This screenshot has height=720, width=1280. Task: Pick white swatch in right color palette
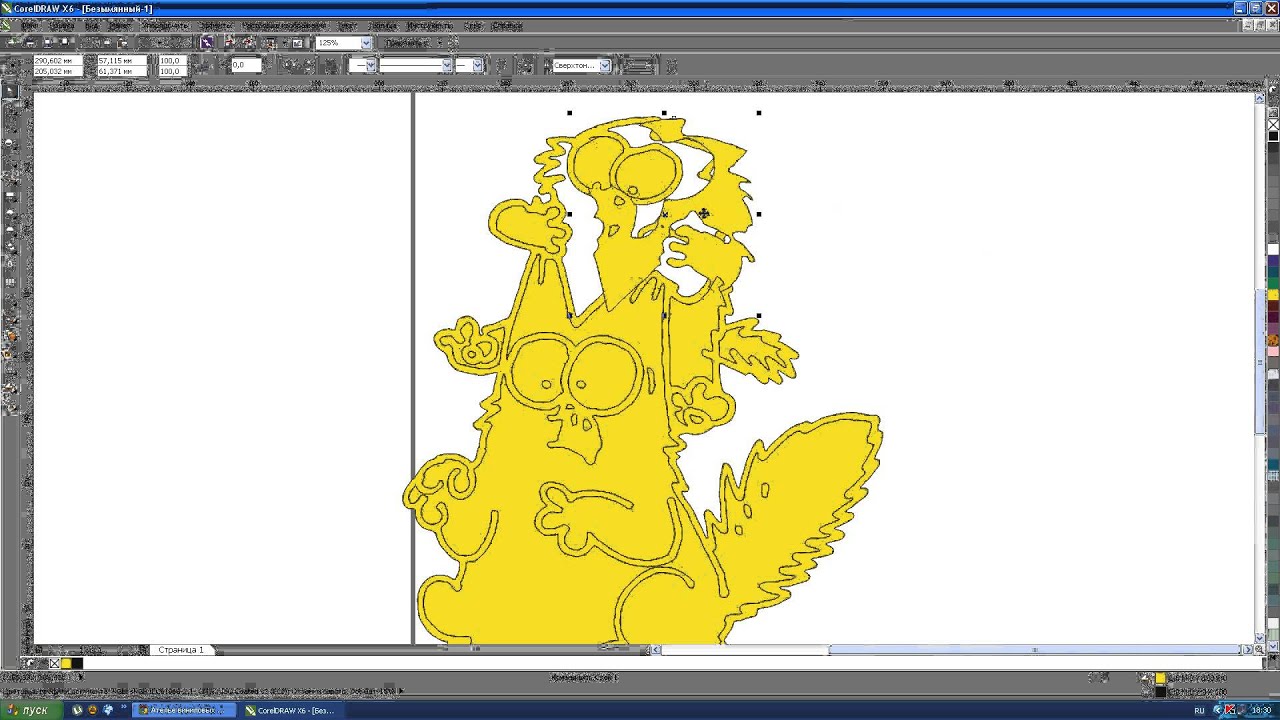click(1273, 249)
